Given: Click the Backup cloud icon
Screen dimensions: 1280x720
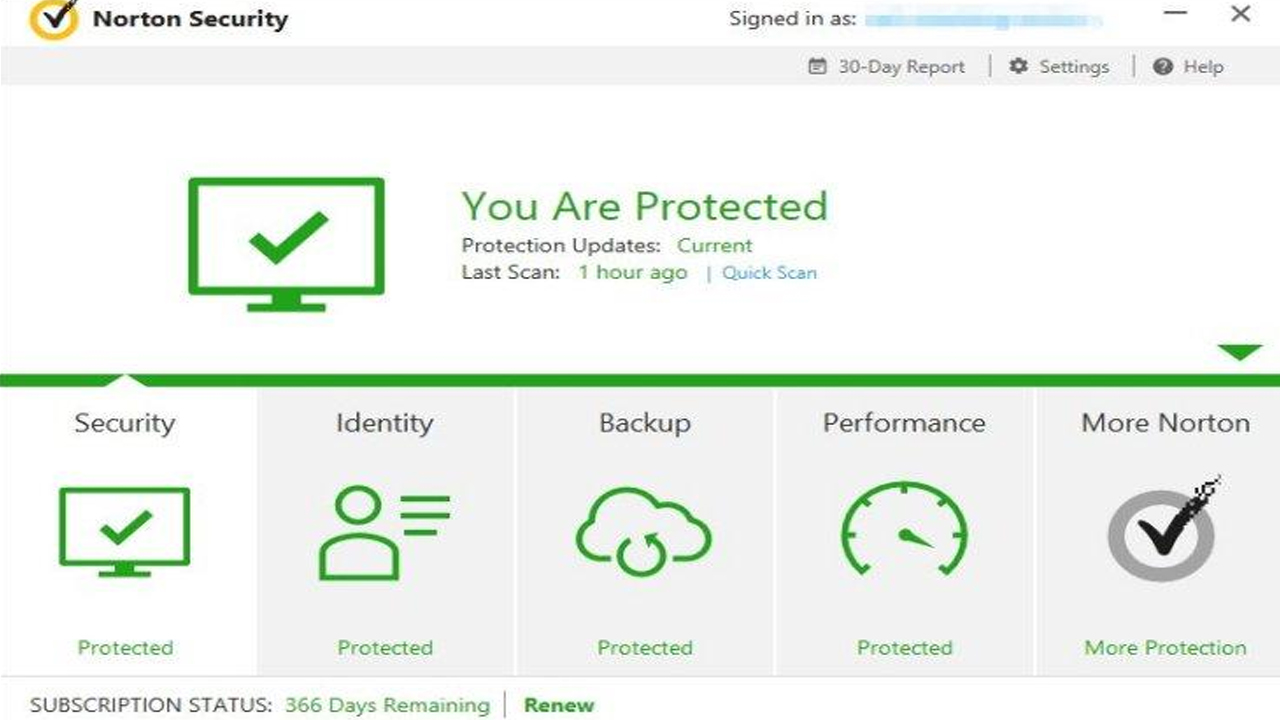Looking at the screenshot, I should pos(644,531).
